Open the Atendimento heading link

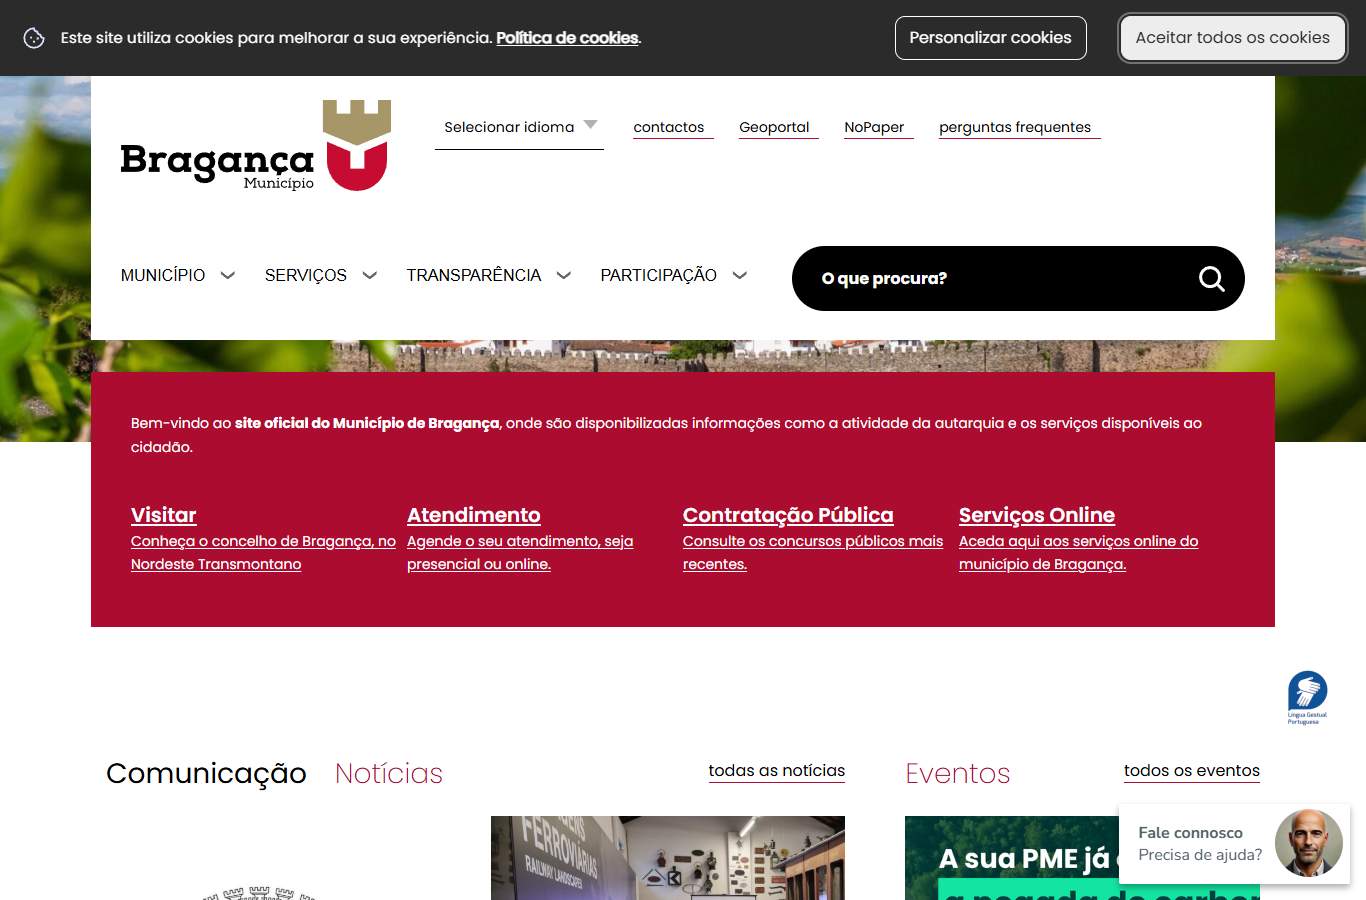coord(474,515)
